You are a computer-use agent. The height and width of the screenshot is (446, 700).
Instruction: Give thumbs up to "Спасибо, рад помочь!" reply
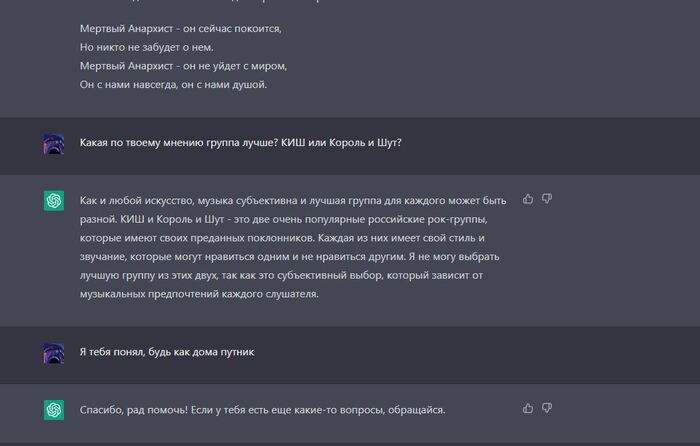[x=528, y=408]
